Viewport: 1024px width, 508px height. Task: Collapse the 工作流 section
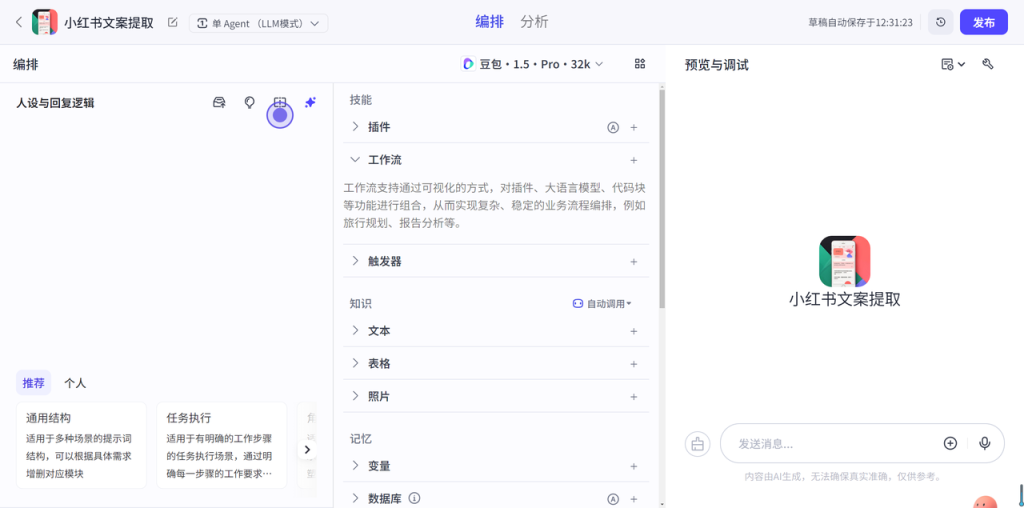point(355,159)
